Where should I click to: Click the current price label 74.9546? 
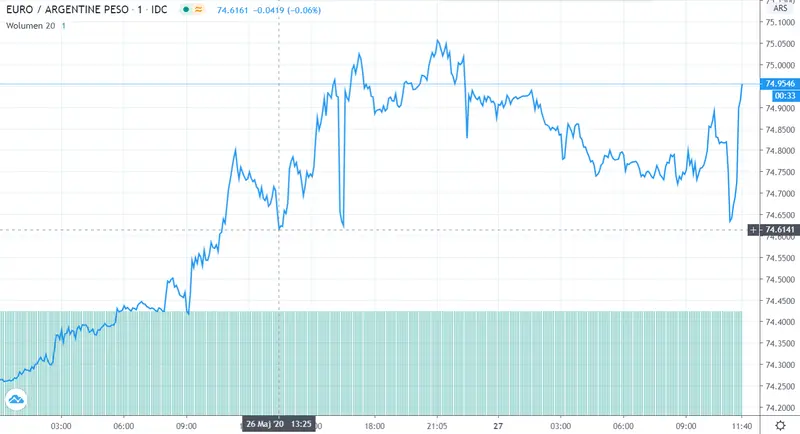779,84
